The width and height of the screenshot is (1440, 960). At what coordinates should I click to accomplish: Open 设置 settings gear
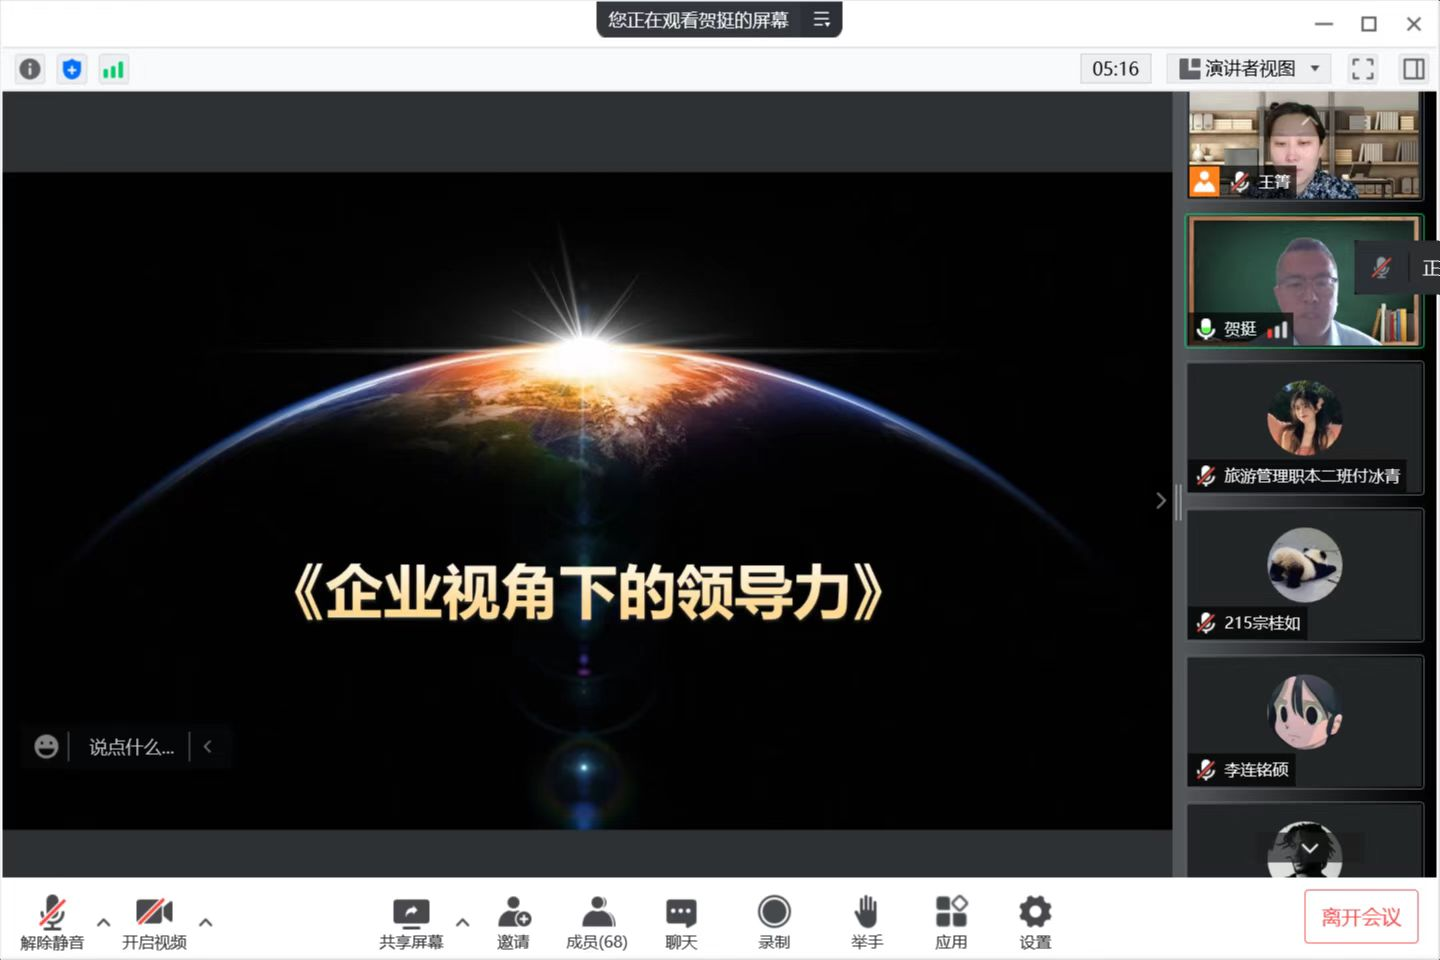pos(1035,922)
